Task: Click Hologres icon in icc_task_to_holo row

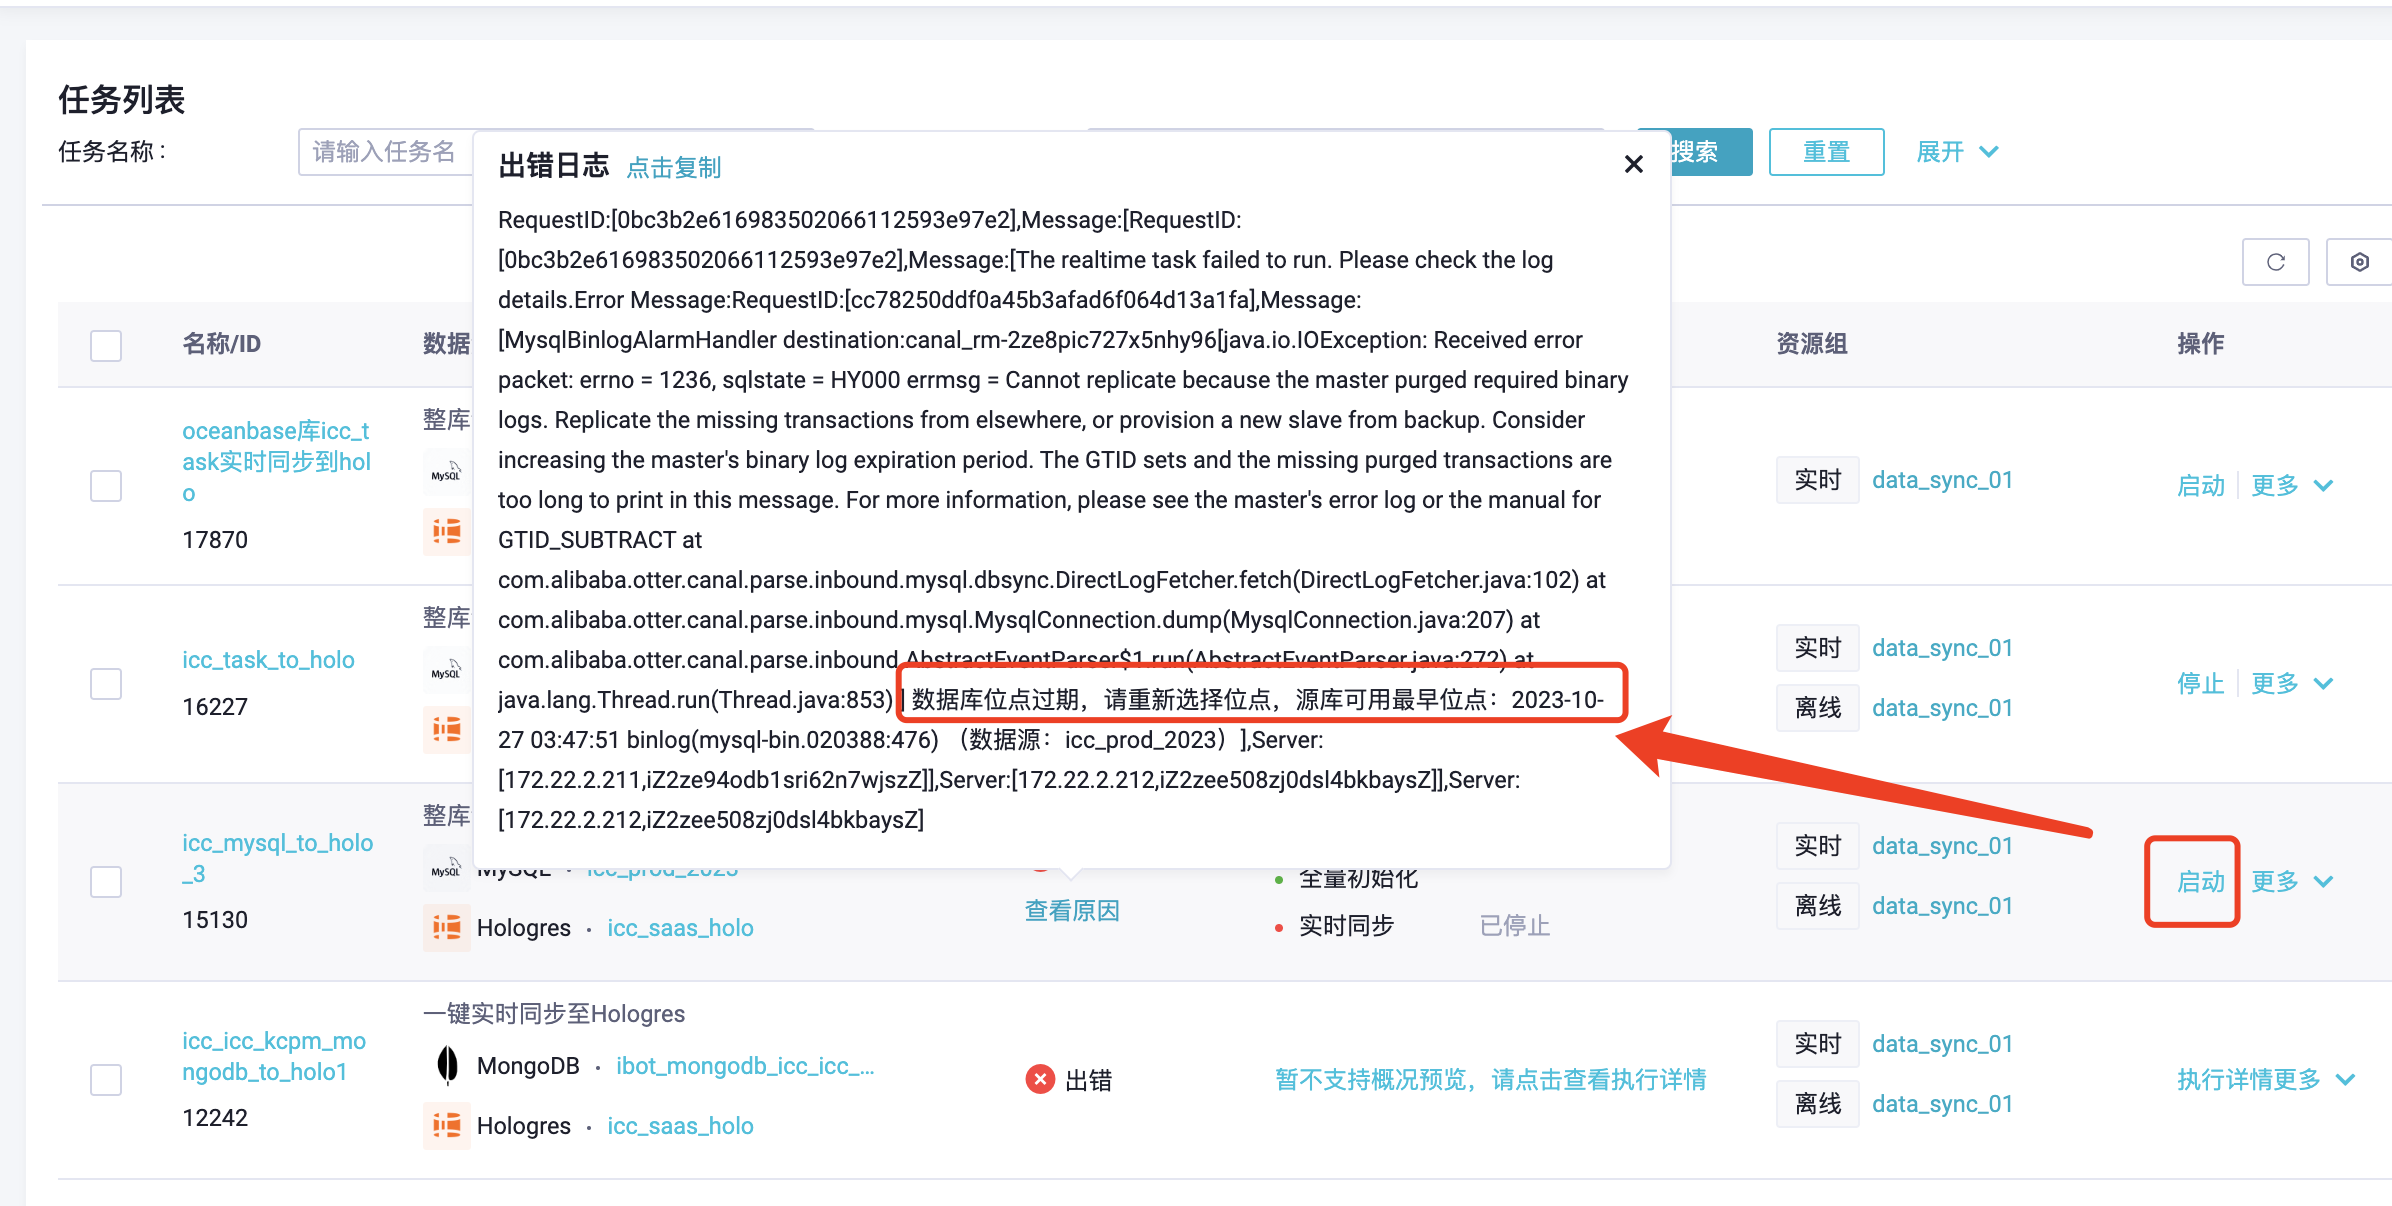Action: click(x=446, y=729)
